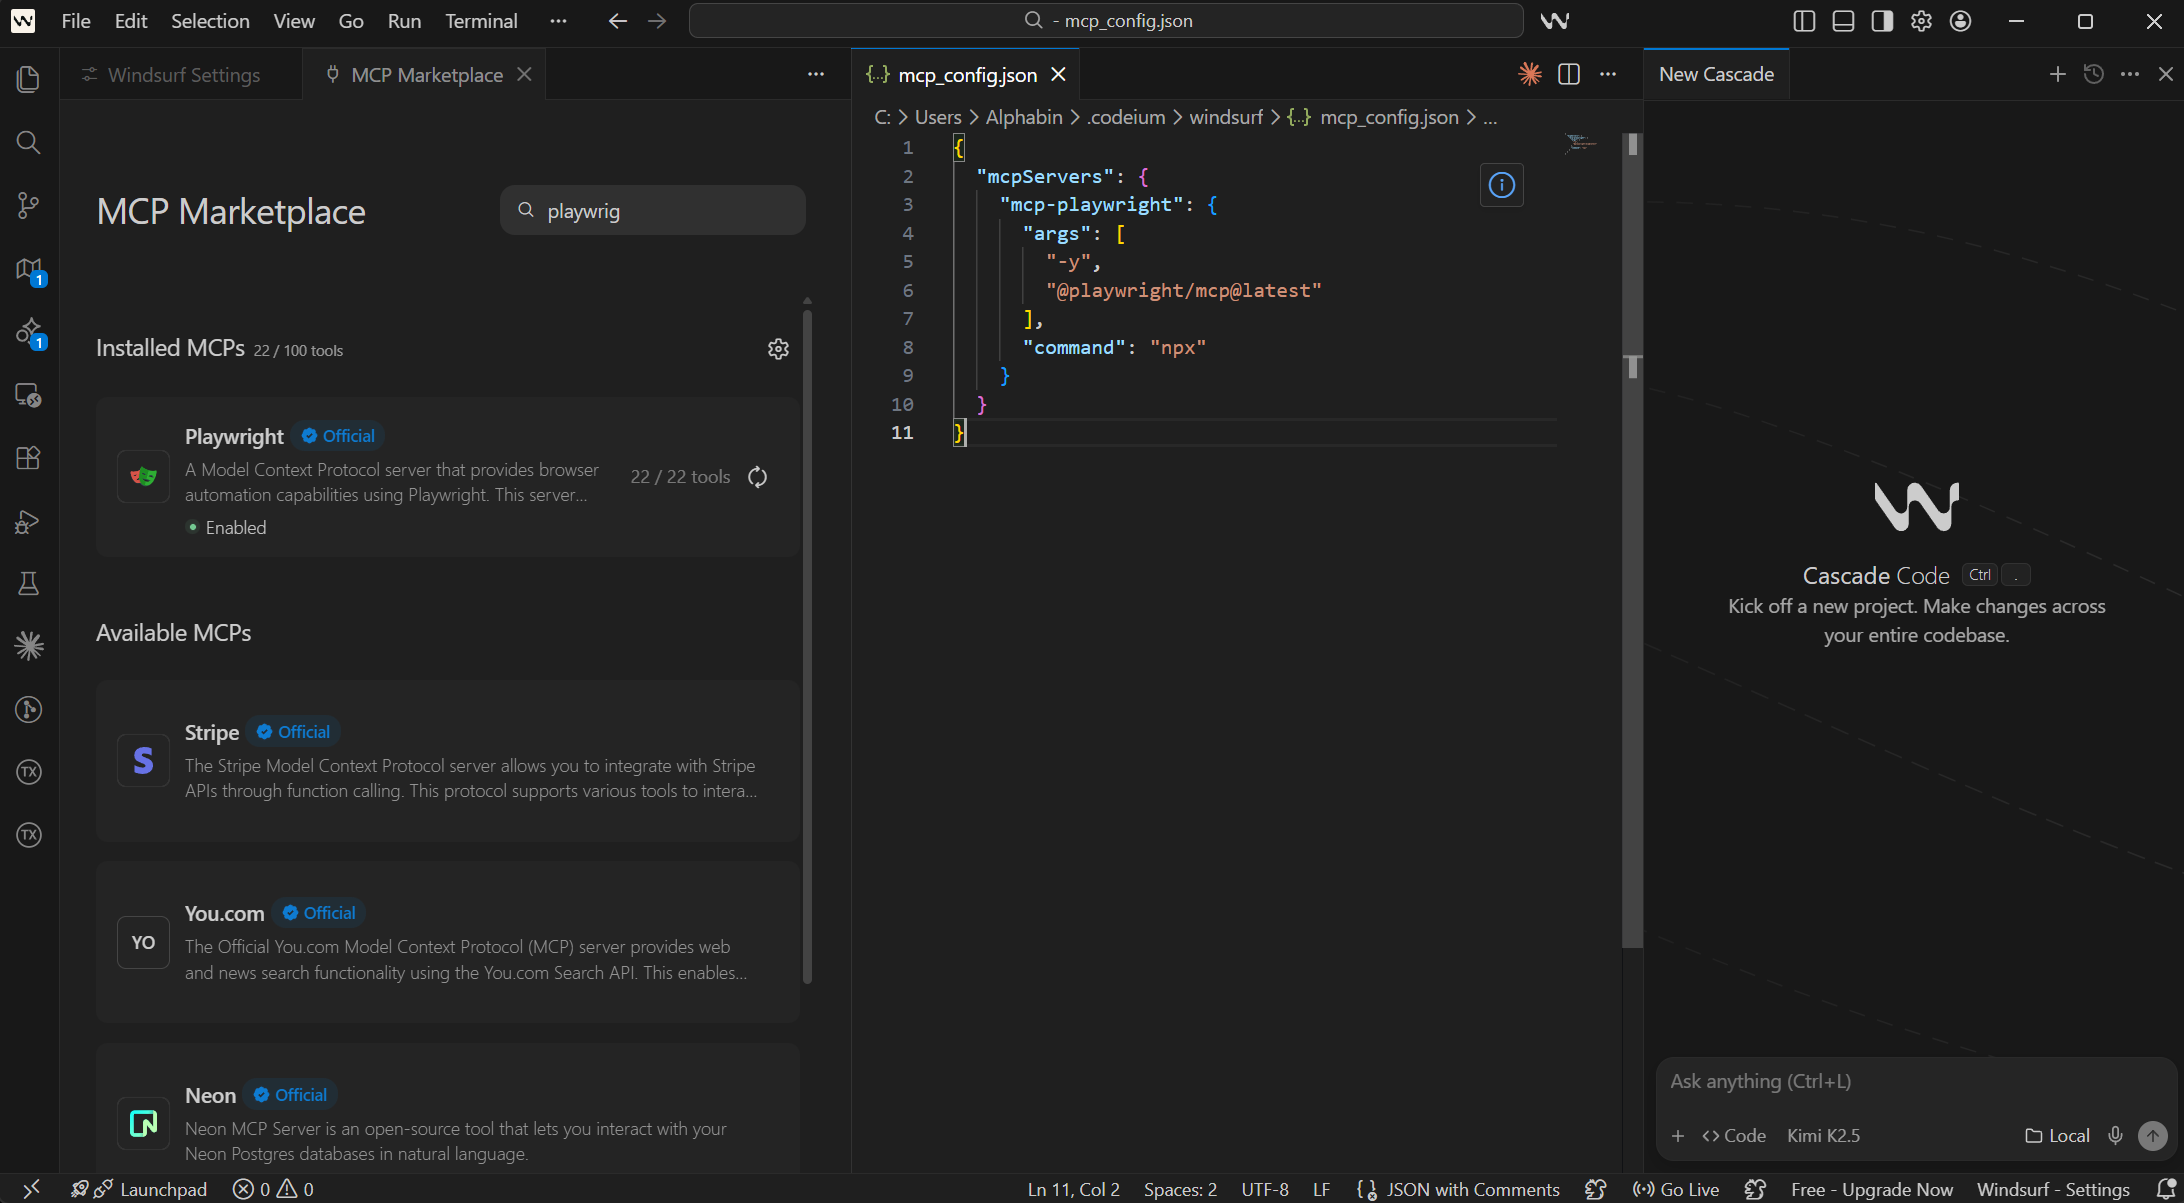Click Free - Upgrade Now in status bar
2184x1203 pixels.
[1871, 1189]
